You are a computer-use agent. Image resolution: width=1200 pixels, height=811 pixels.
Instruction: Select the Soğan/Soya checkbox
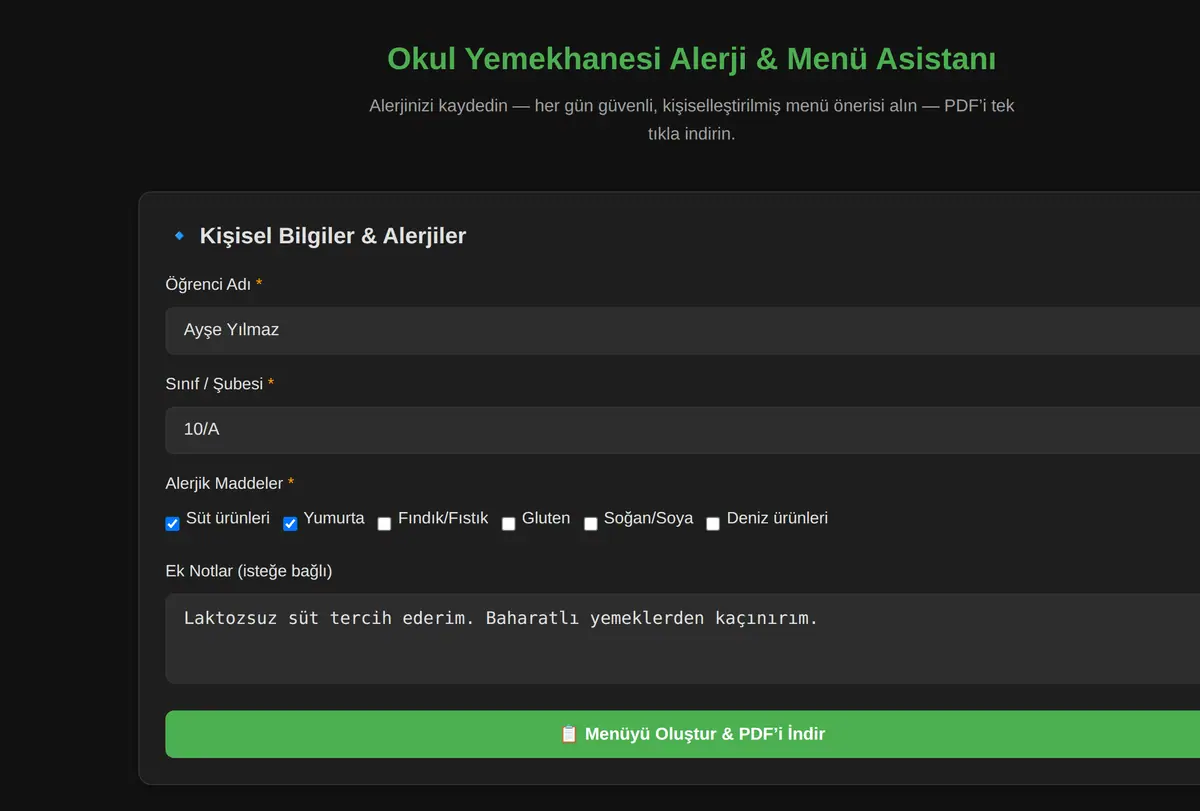point(590,523)
